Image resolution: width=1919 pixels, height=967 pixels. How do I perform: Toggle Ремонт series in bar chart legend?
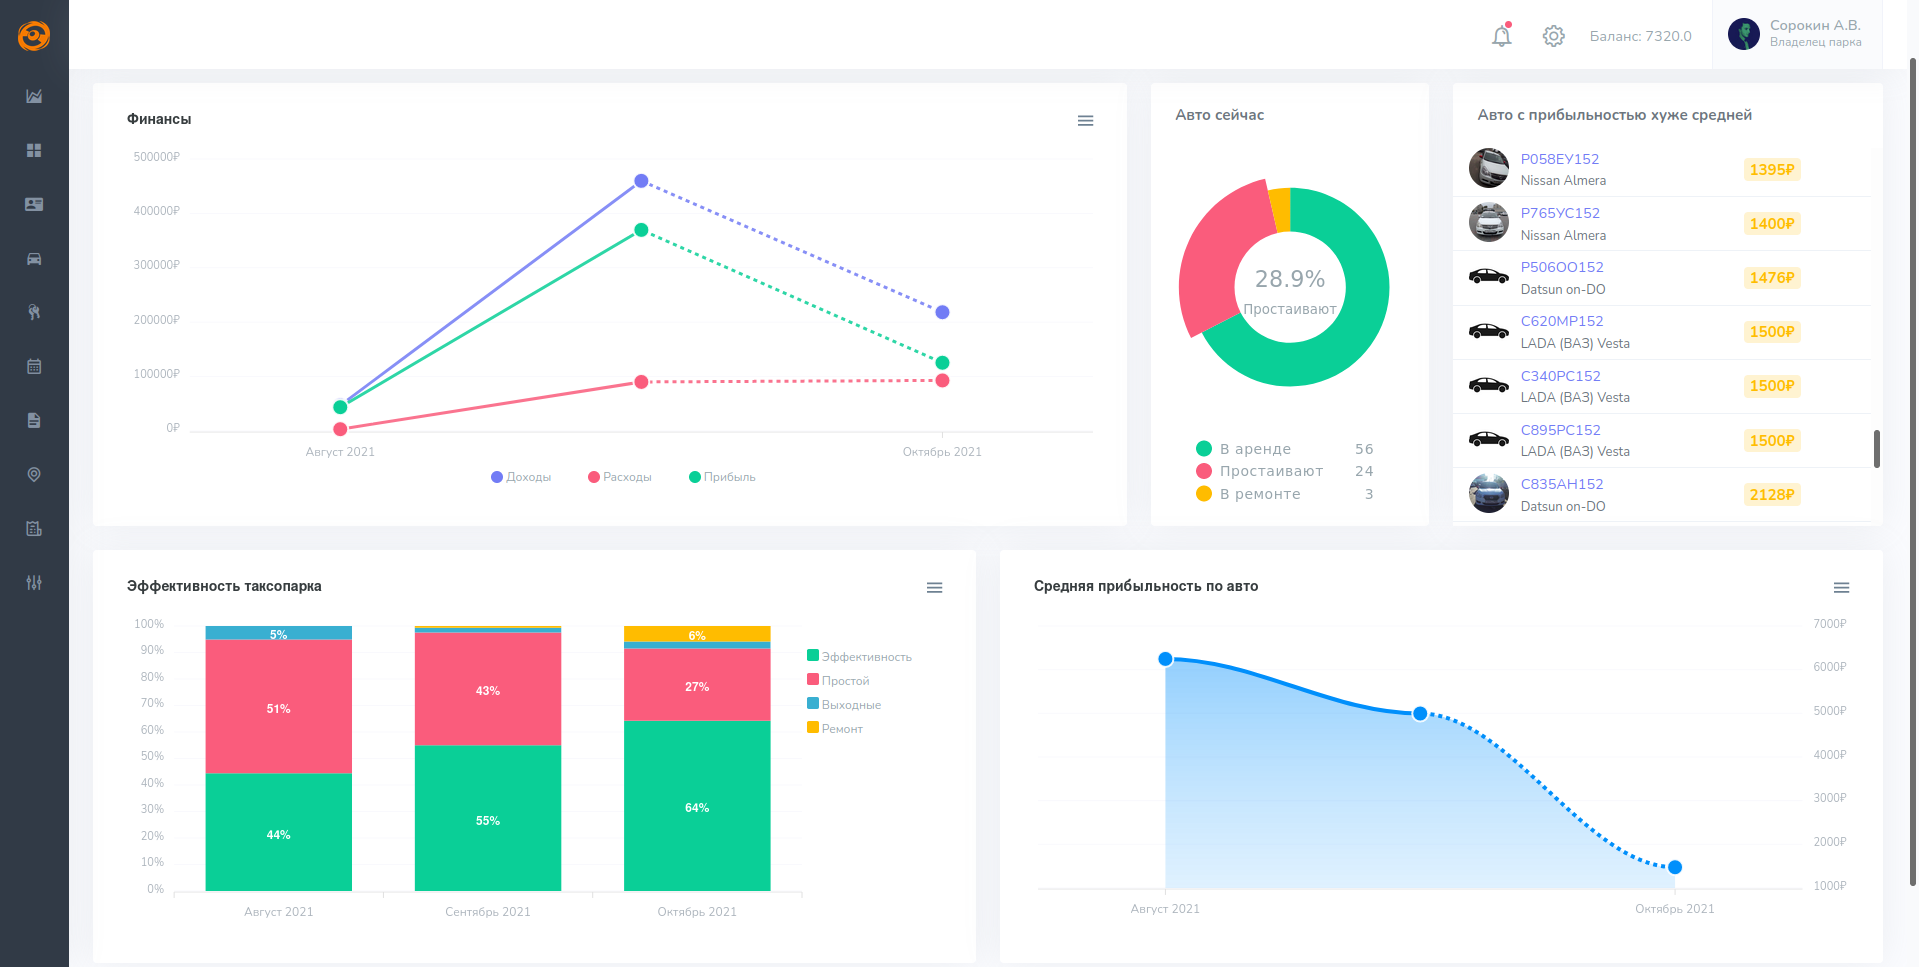click(835, 728)
